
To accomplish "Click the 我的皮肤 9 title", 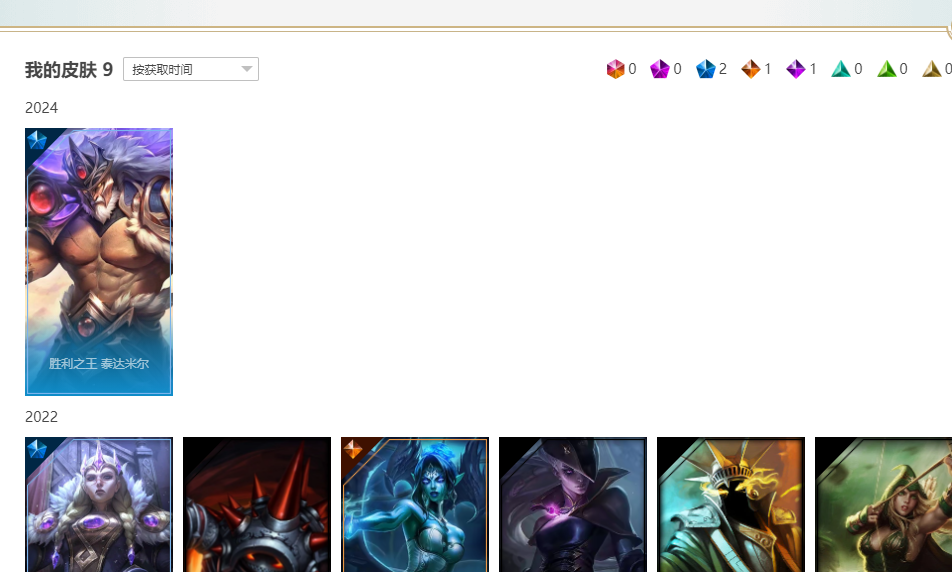I will tap(69, 70).
